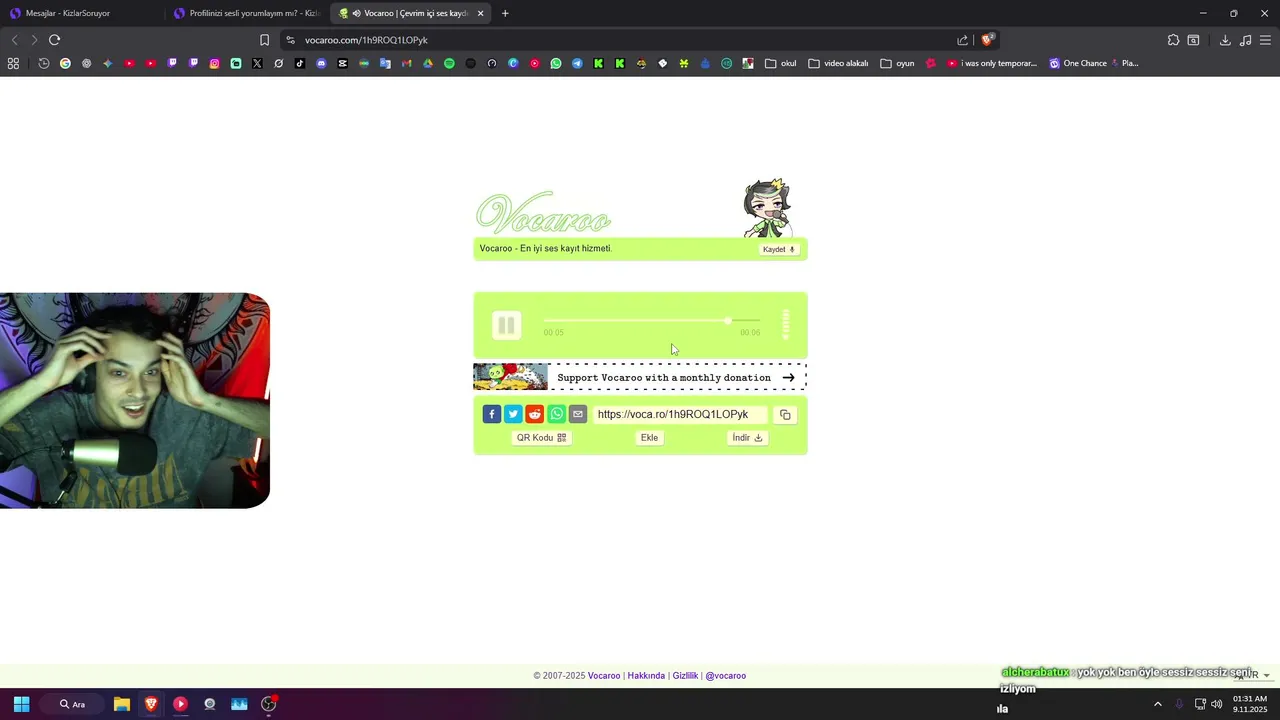This screenshot has width=1280, height=720.
Task: Seek along the audio progress bar
Action: point(651,320)
